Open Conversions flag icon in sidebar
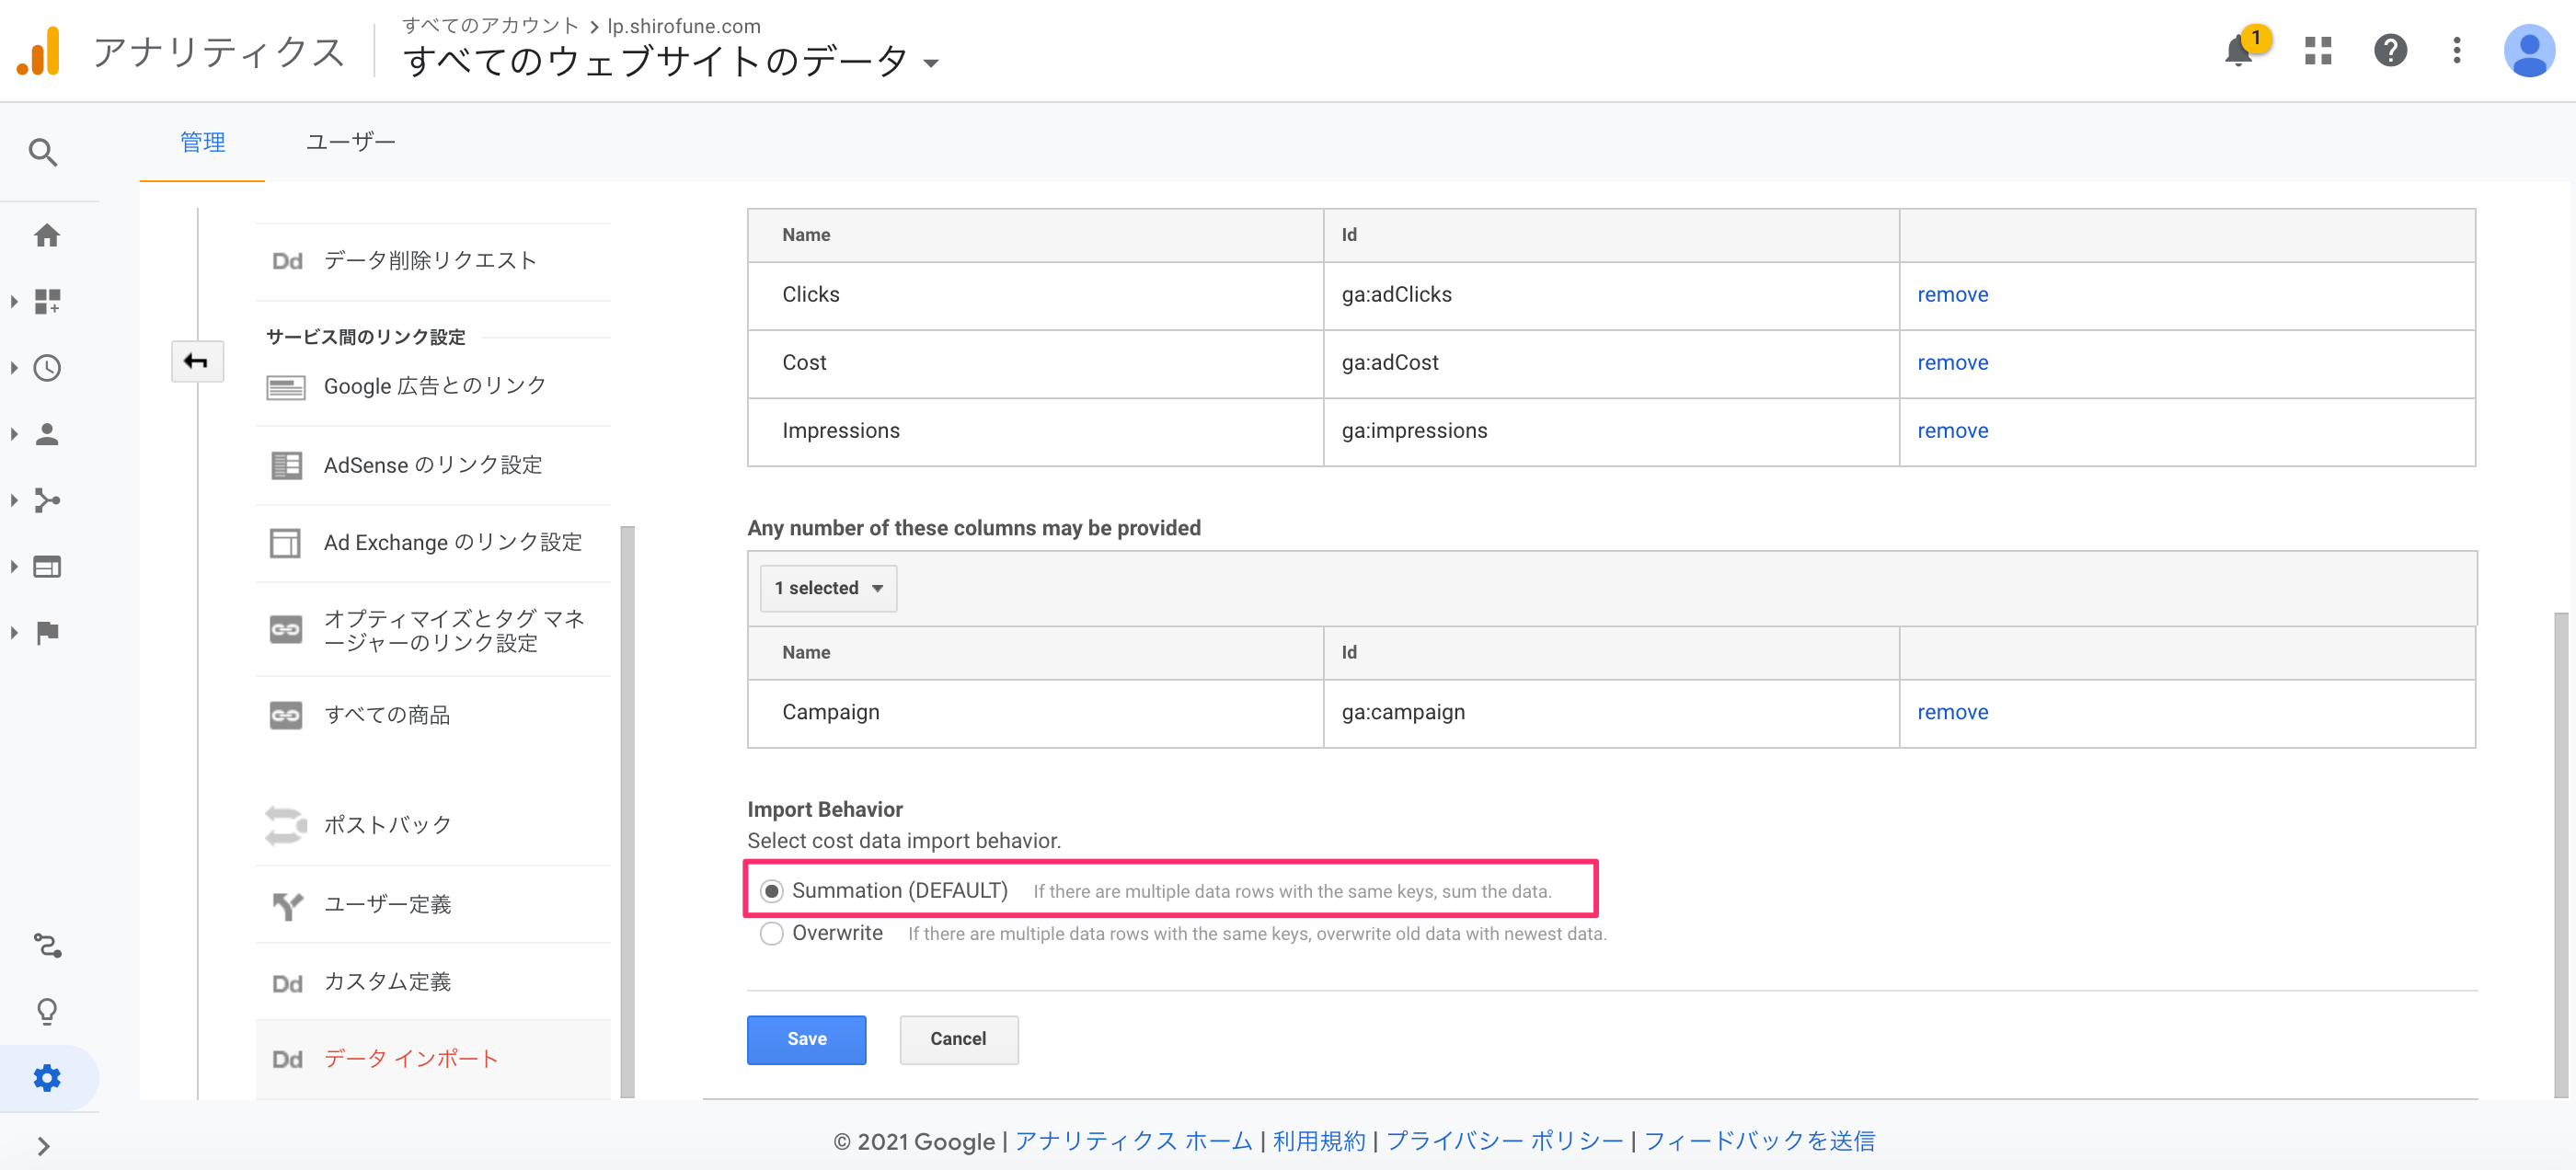This screenshot has height=1170, width=2576. coord(47,633)
